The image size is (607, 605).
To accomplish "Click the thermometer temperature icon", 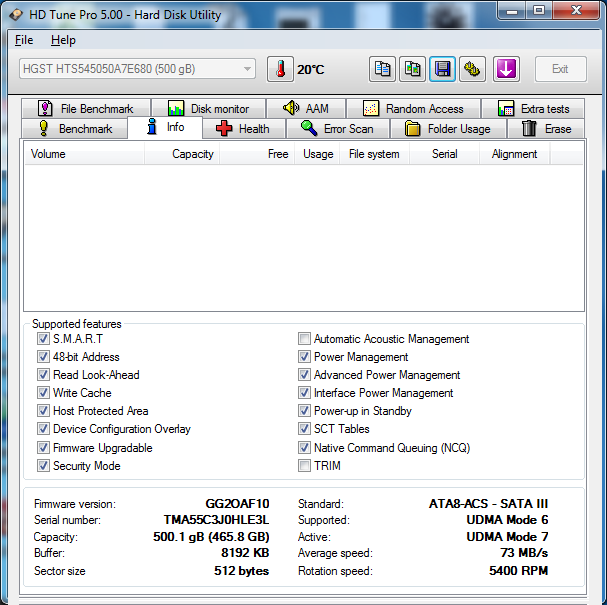I will 280,69.
